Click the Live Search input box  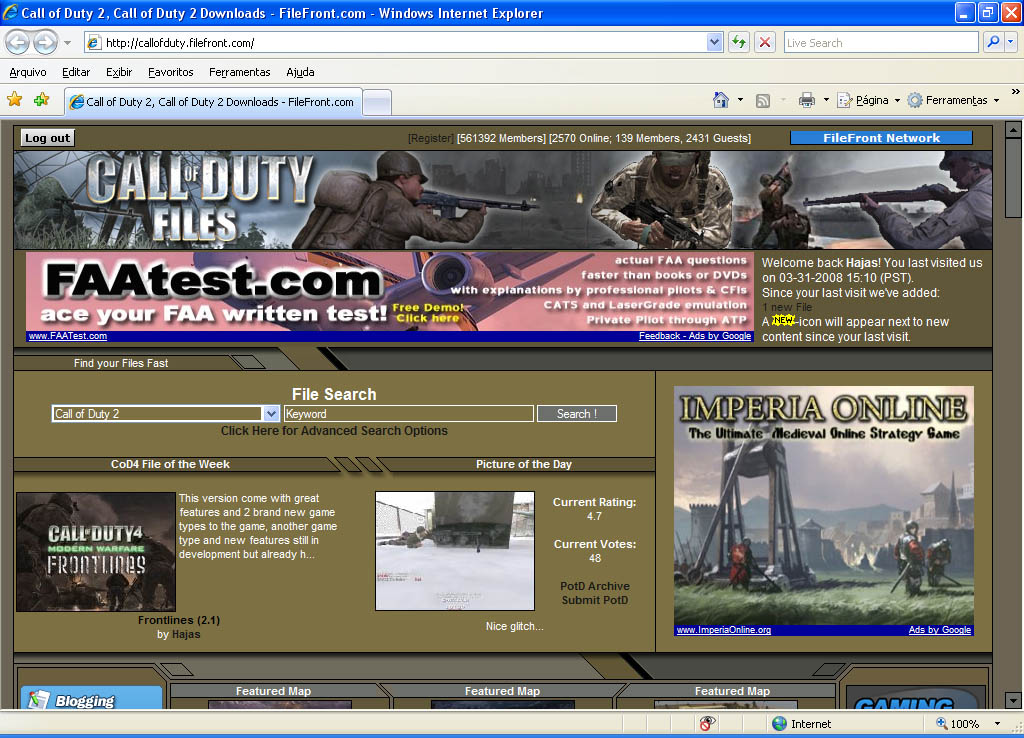click(880, 43)
